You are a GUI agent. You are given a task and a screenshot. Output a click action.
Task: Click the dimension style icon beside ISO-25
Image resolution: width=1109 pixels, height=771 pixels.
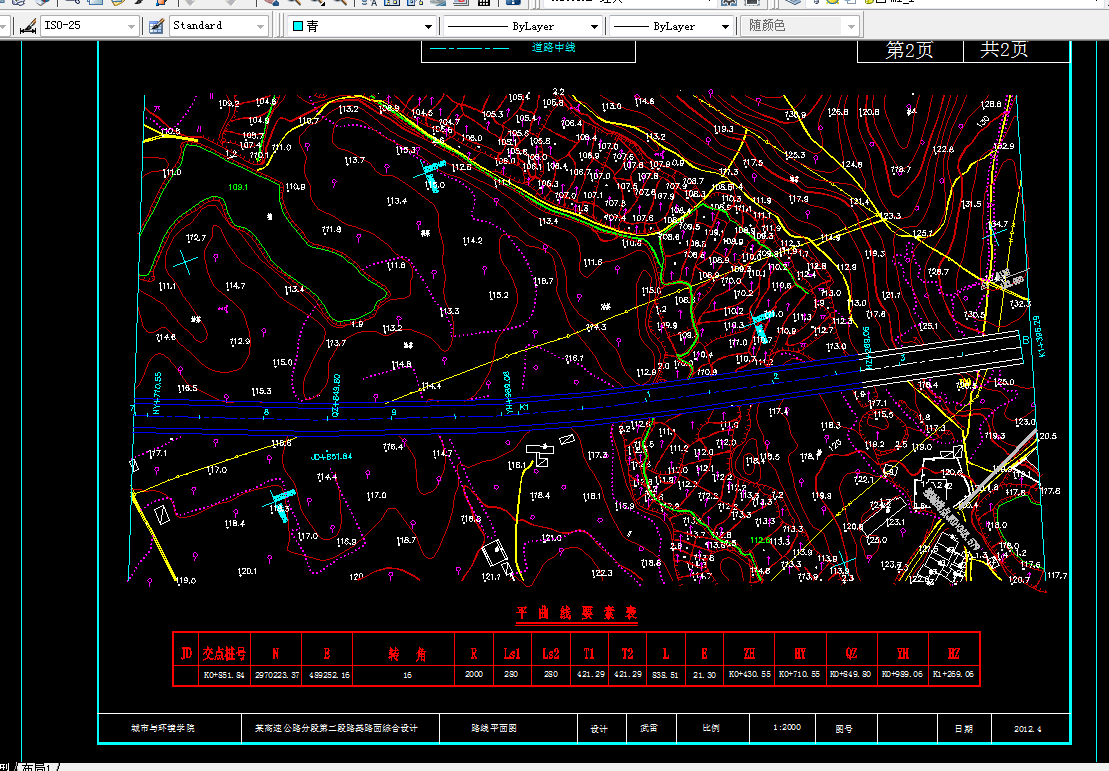(28, 26)
